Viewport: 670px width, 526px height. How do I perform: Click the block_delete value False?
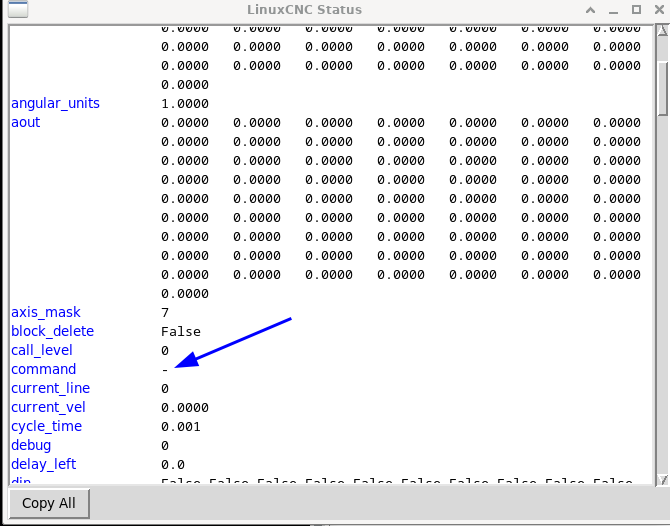[x=181, y=332]
